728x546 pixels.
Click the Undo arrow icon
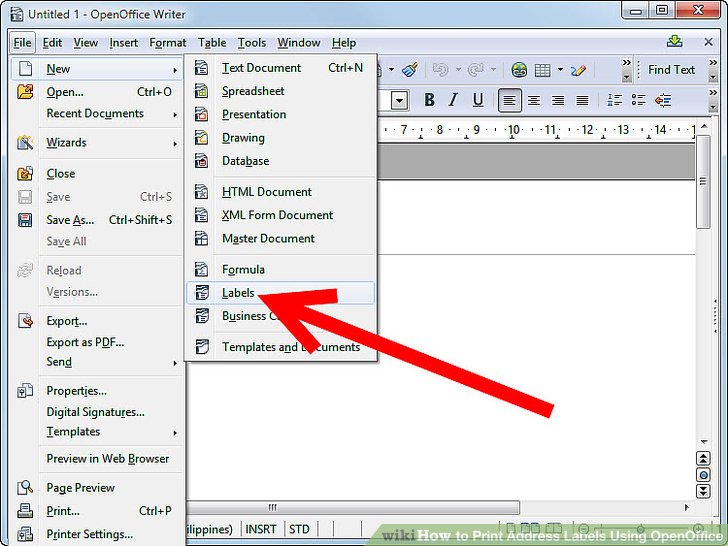tap(440, 70)
